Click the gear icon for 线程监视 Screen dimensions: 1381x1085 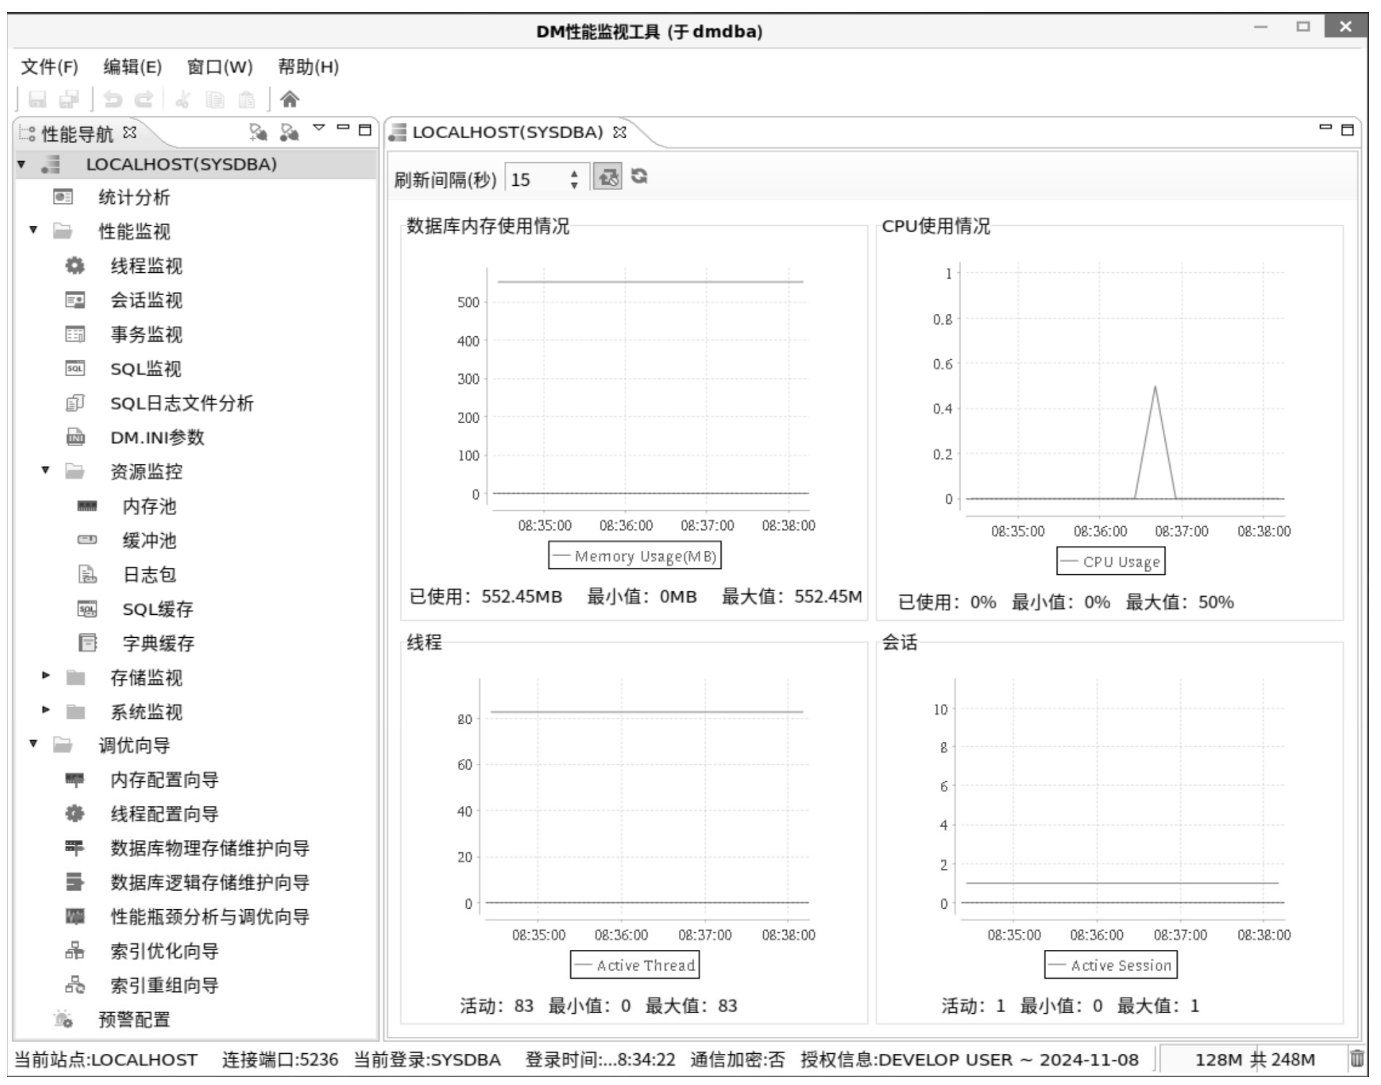tap(75, 265)
